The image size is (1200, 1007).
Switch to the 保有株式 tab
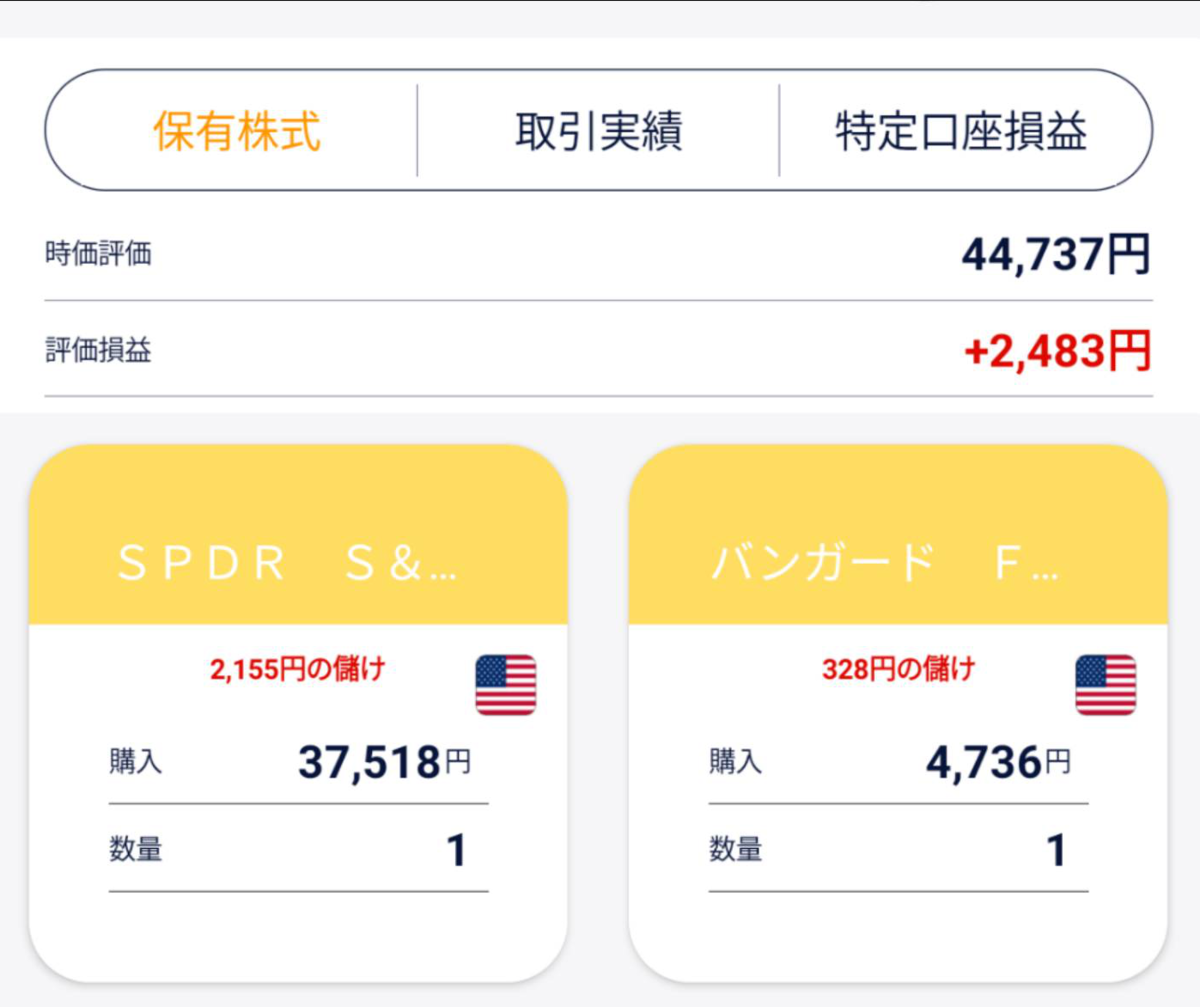tap(237, 131)
